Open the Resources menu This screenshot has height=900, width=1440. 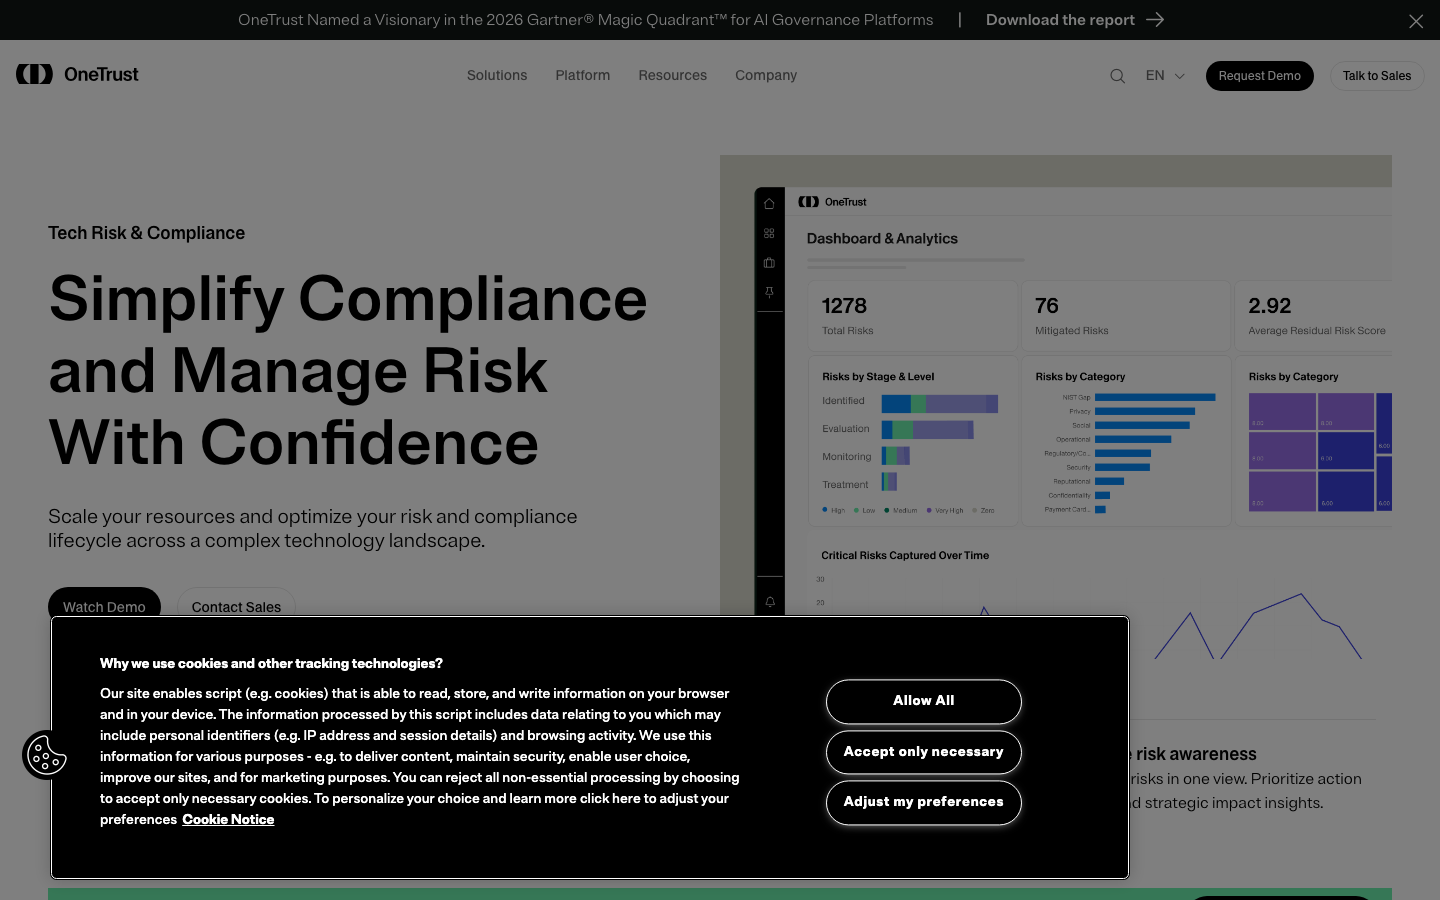coord(673,75)
